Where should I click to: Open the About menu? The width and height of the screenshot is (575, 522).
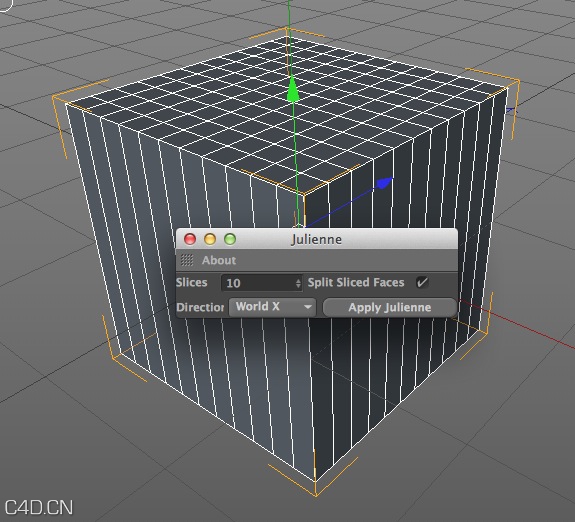[219, 260]
